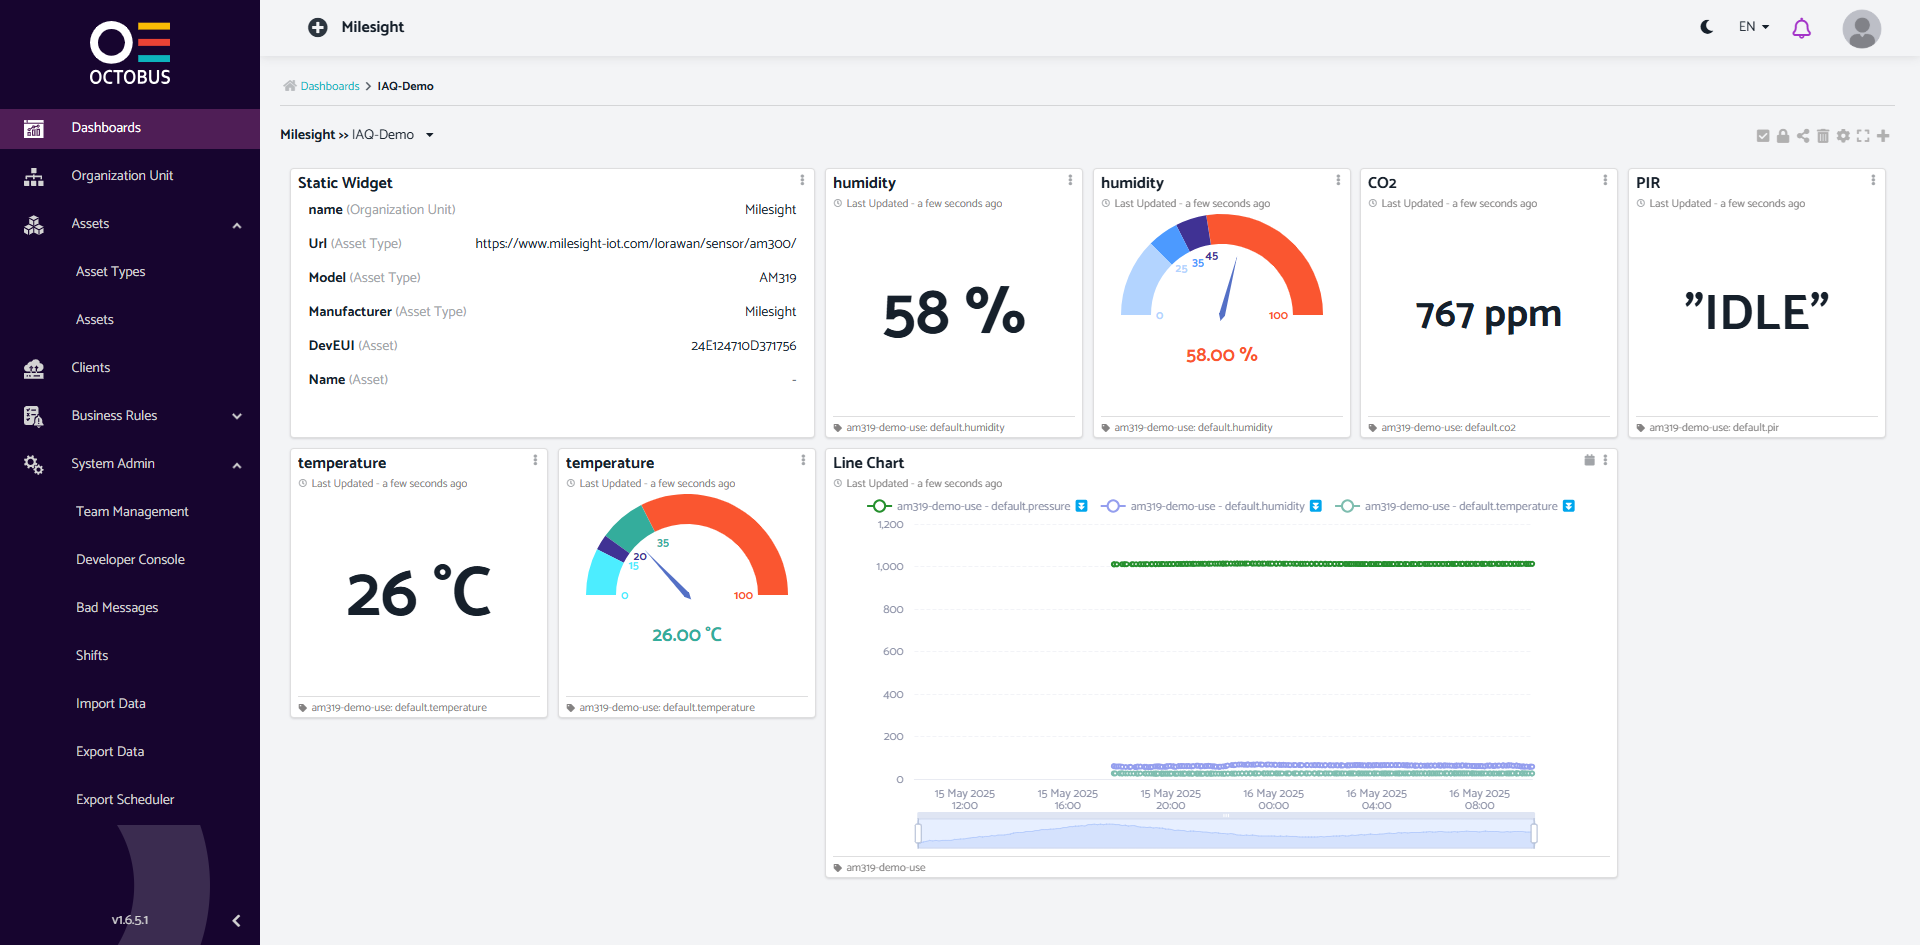Screen dimensions: 1920x945
Task: Toggle default.humidity series in legend
Action: [x=1202, y=506]
